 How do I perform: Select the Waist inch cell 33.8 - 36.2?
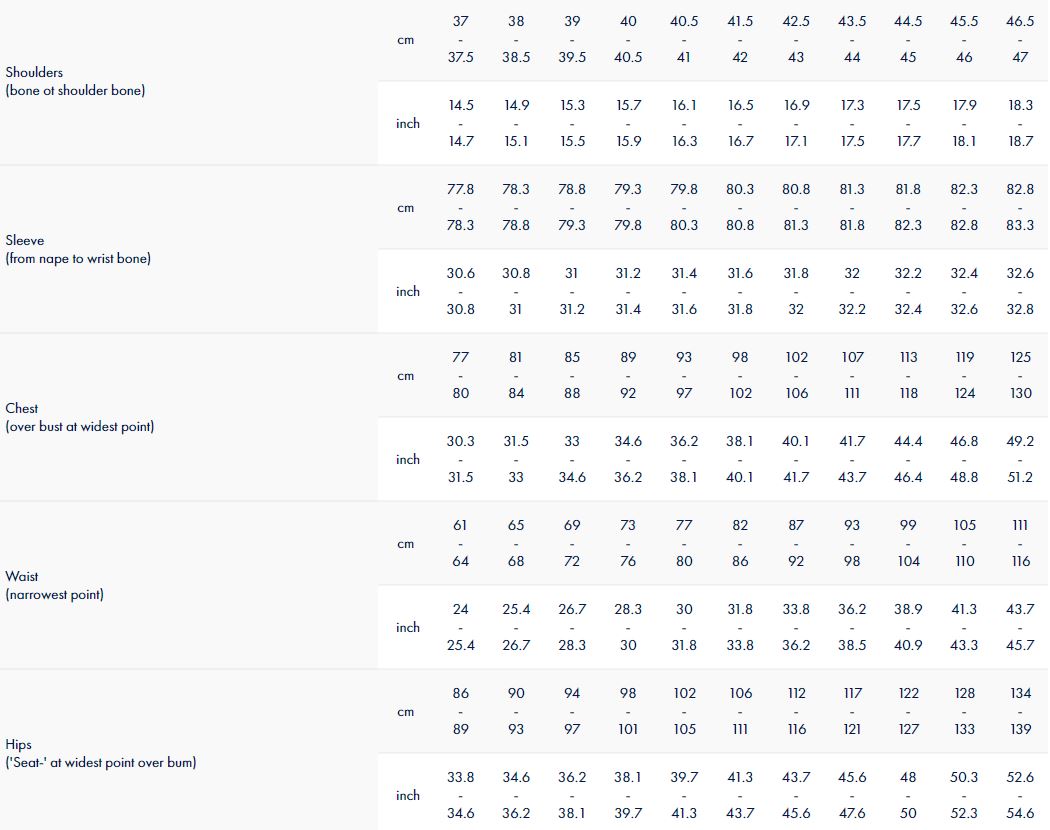coord(796,627)
